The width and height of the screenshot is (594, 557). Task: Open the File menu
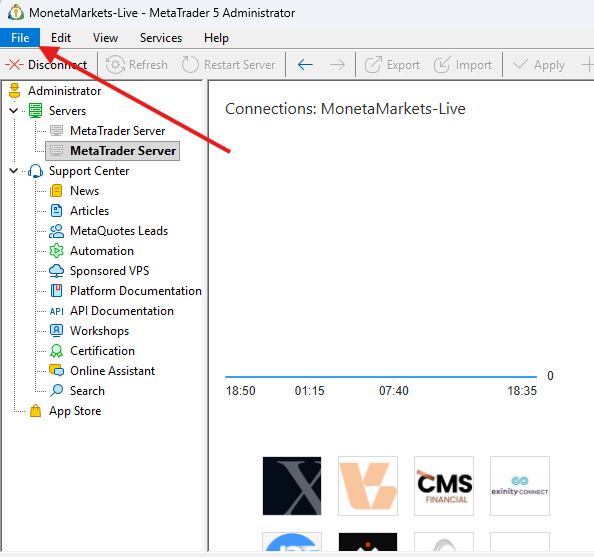(20, 38)
